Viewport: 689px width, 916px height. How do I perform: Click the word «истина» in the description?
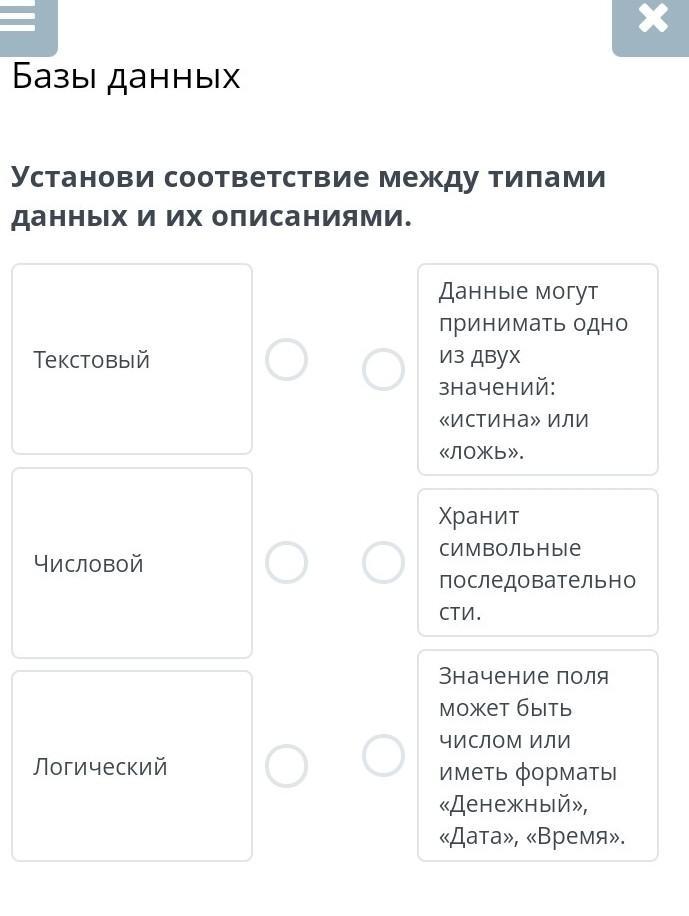pyautogui.click(x=490, y=420)
